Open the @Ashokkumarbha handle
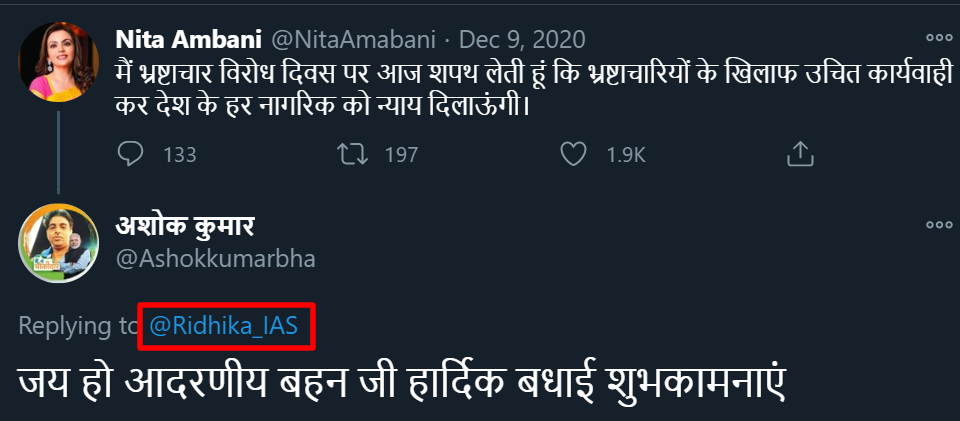The height and width of the screenshot is (421, 960). (x=216, y=259)
